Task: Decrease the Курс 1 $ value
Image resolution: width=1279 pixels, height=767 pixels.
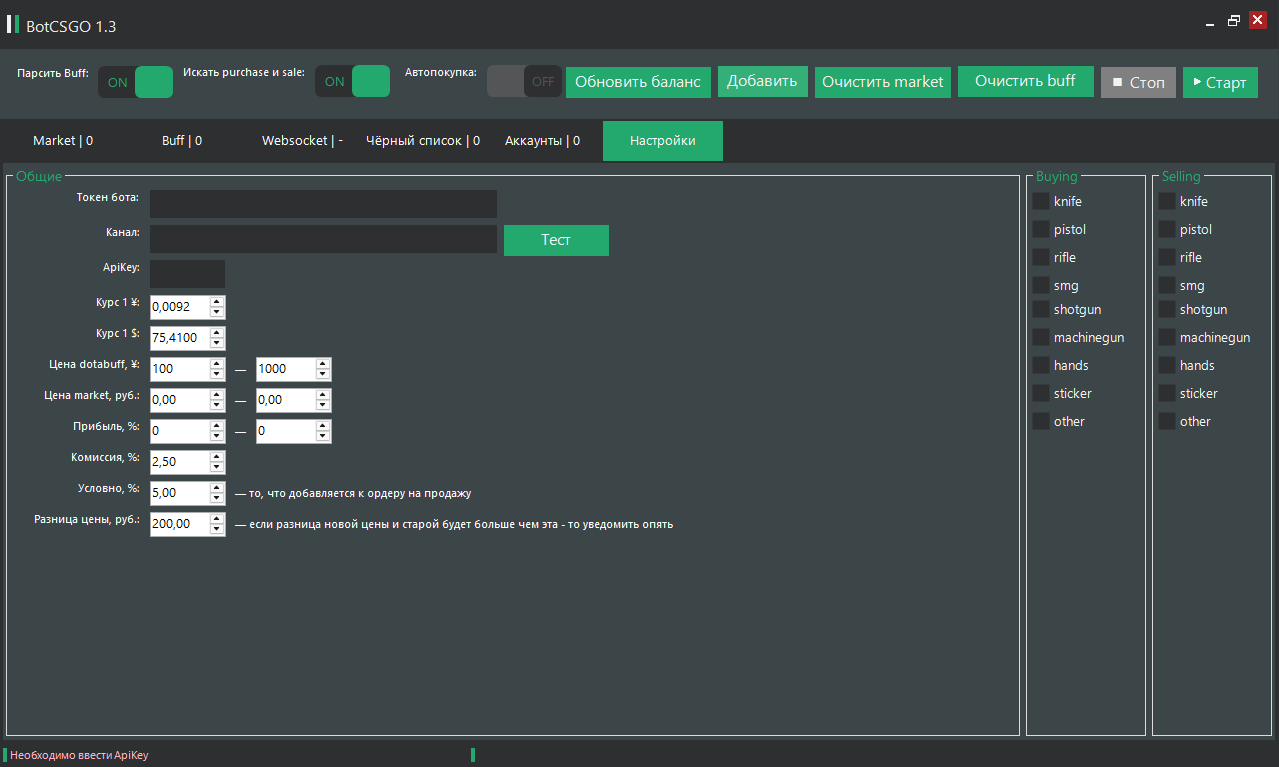Action: 217,344
